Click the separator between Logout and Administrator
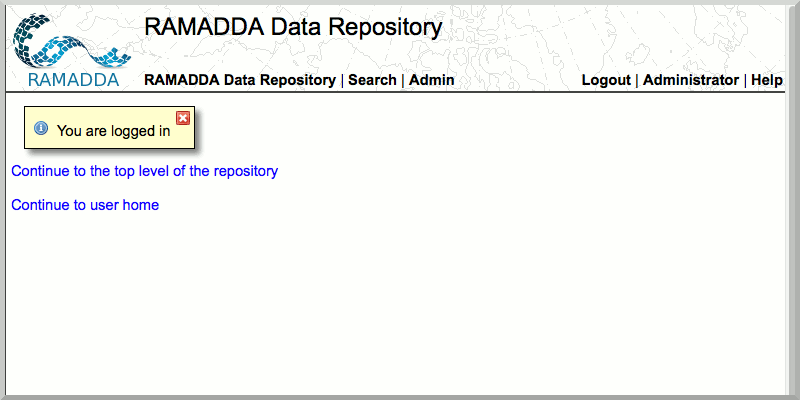The image size is (800, 400). (x=637, y=80)
